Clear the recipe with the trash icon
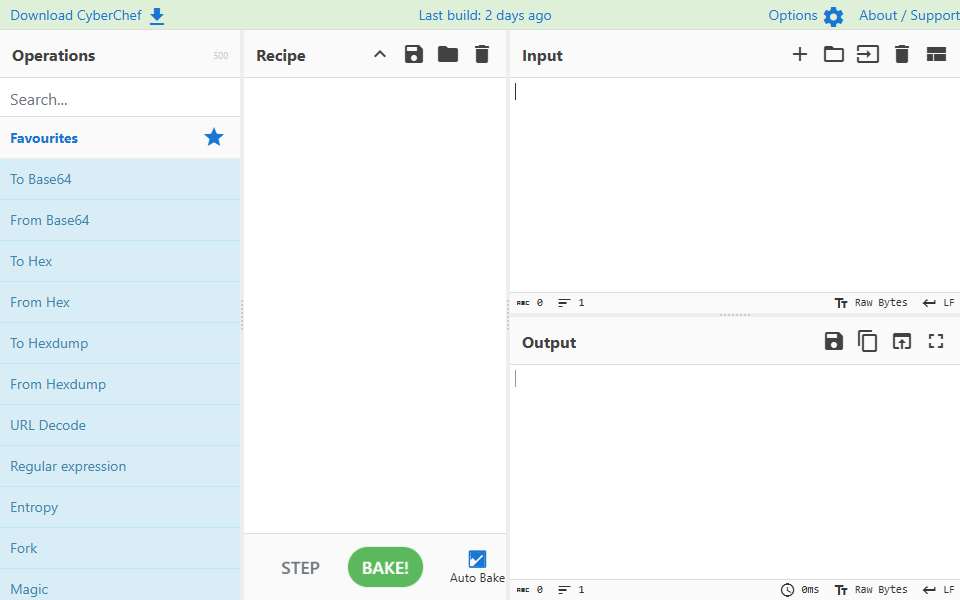 click(x=482, y=54)
